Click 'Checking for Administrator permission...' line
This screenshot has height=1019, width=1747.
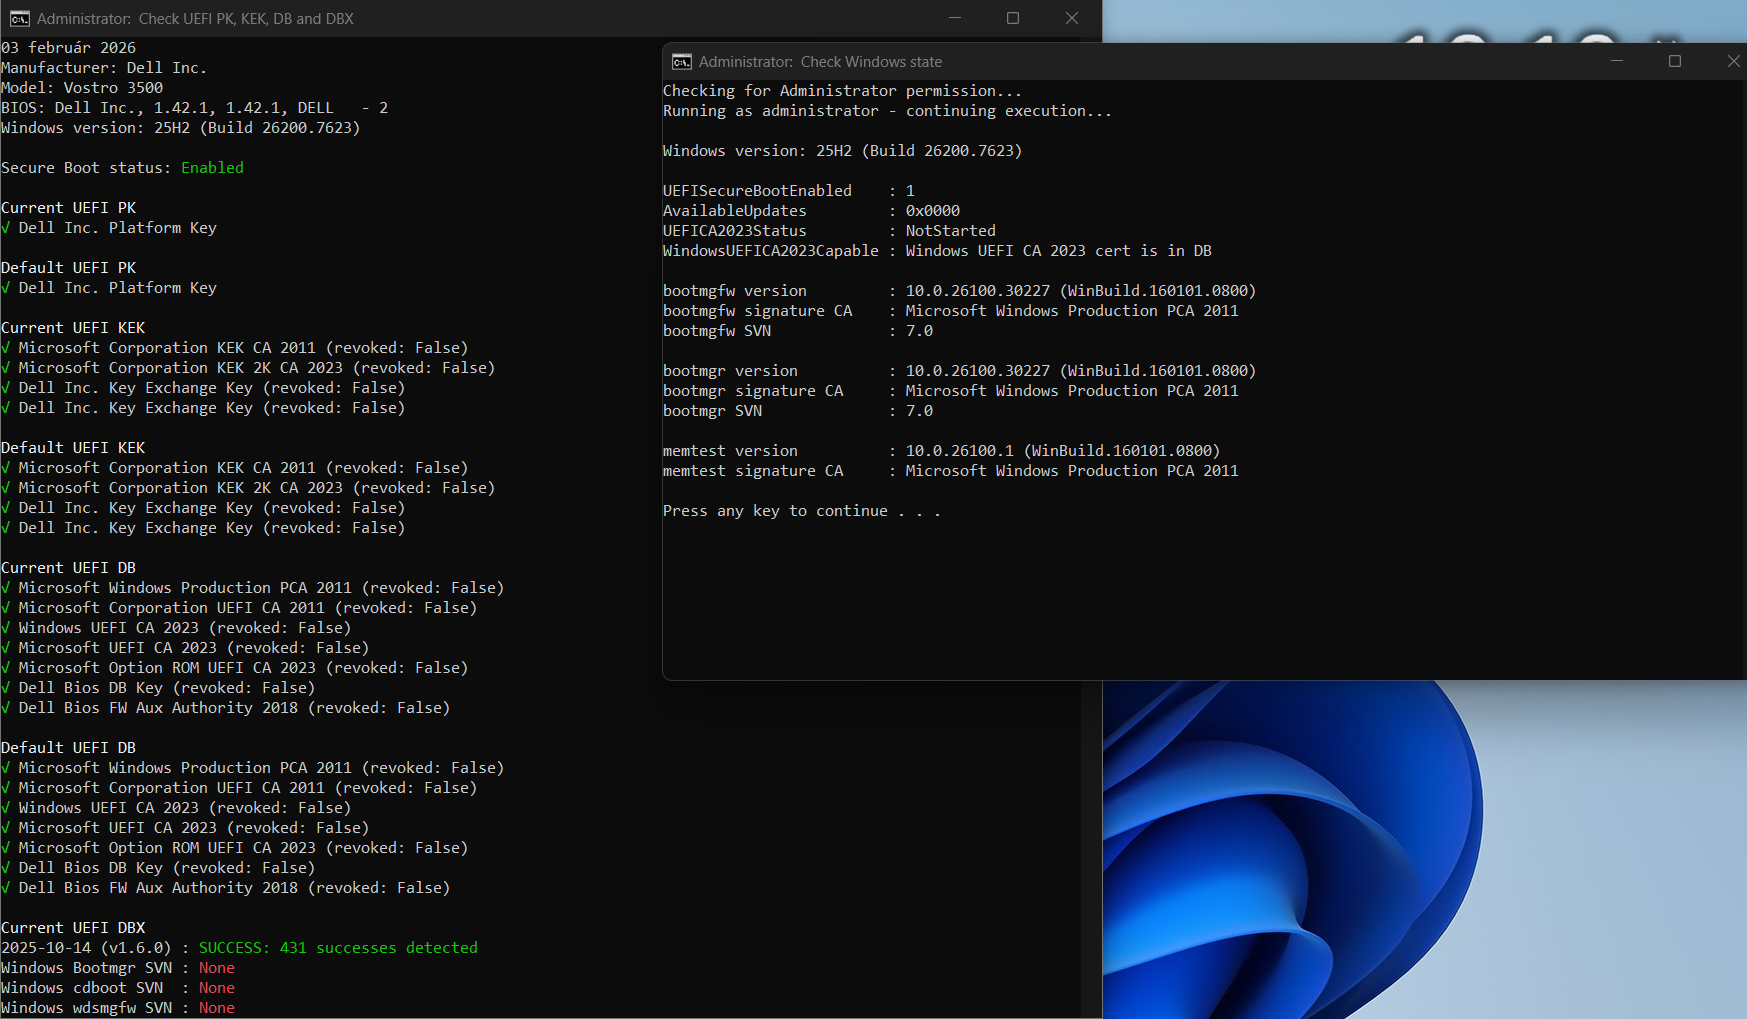[x=843, y=91]
